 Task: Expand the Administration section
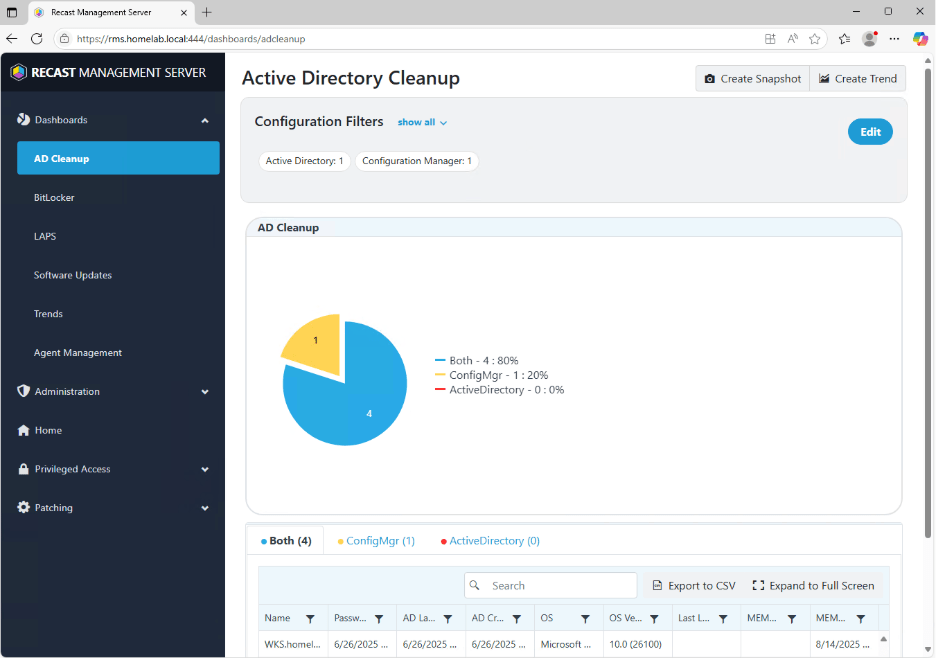[x=205, y=391]
